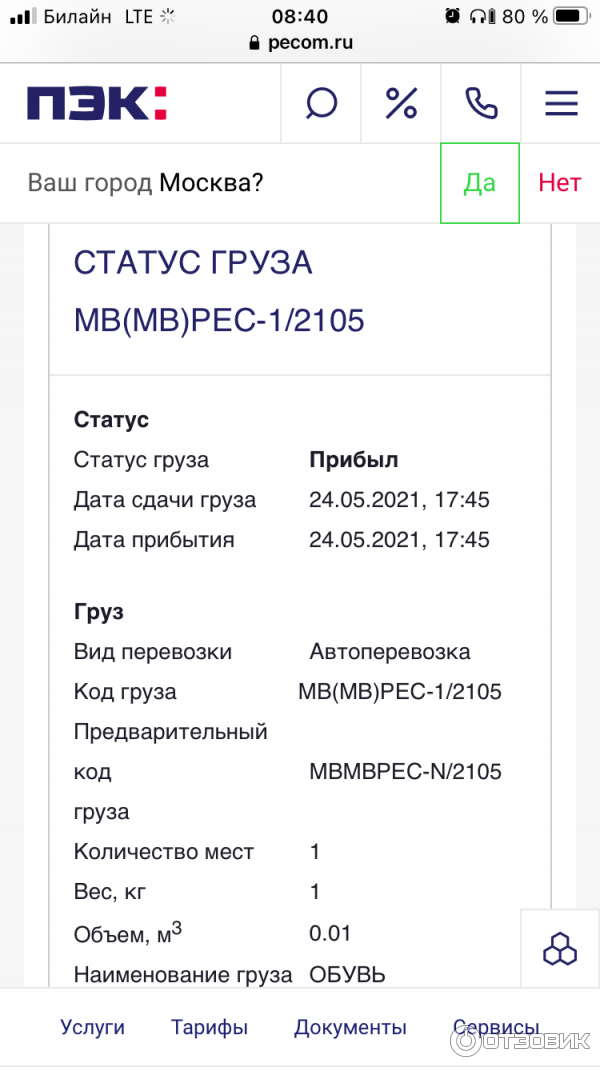
Task: Click the СТАТУС ГРУЗА heading
Action: tap(193, 263)
